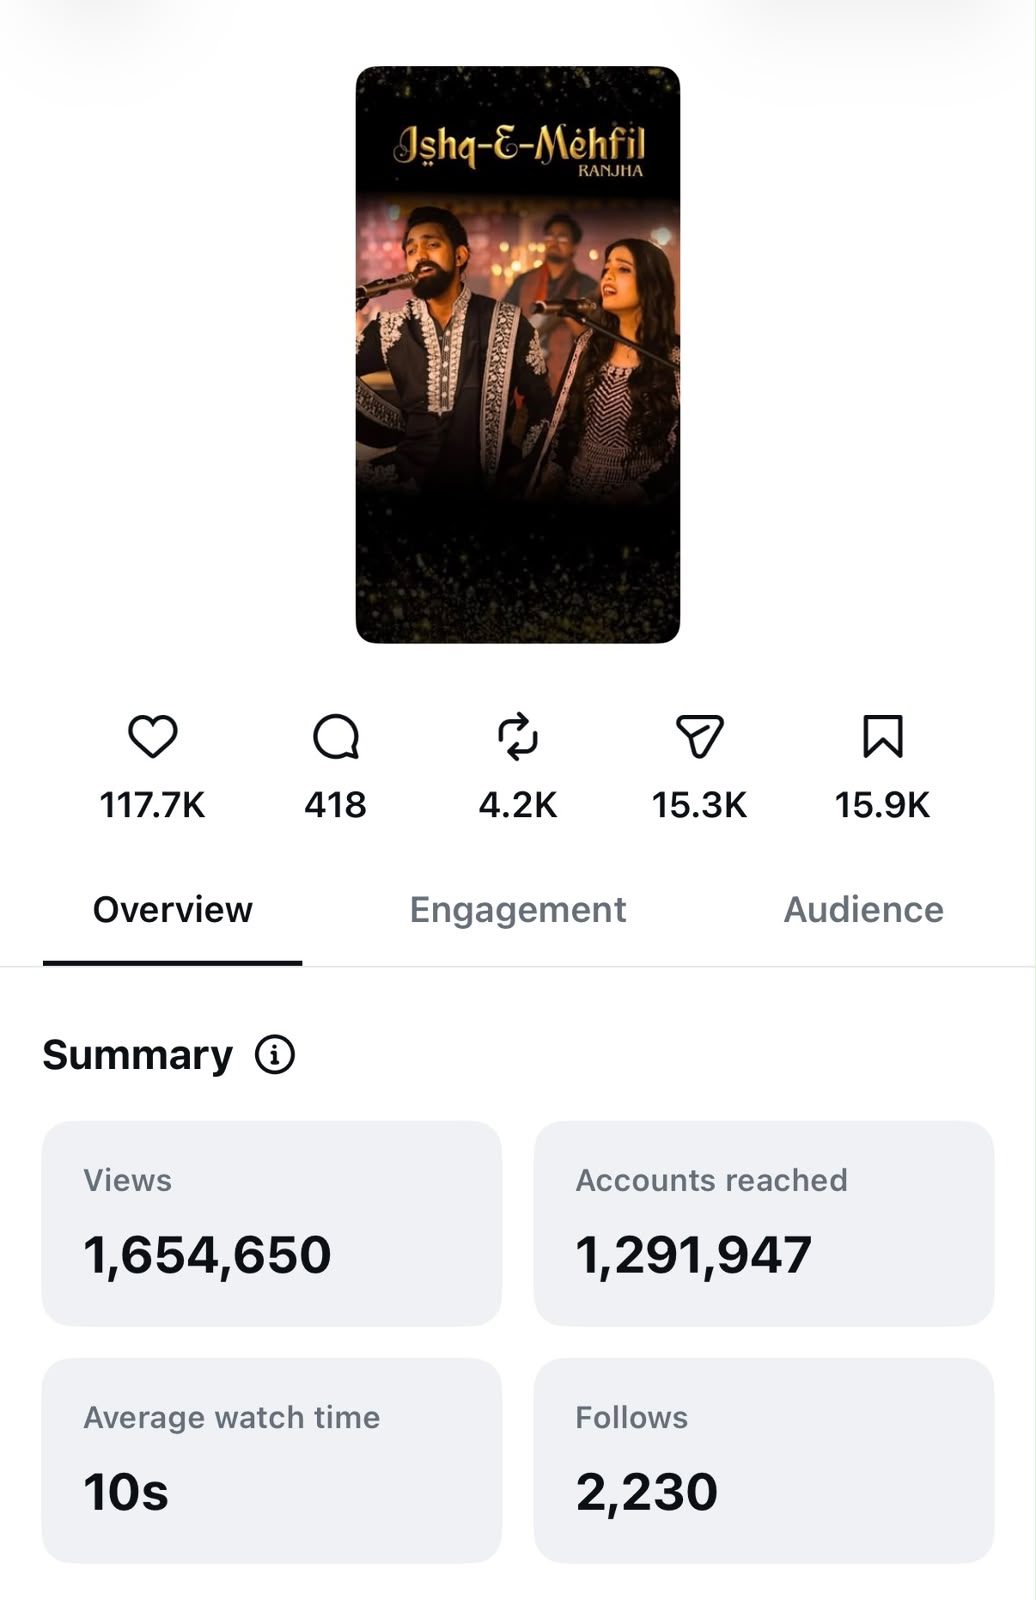
Task: Tap the repost arrows icon
Action: tap(518, 737)
